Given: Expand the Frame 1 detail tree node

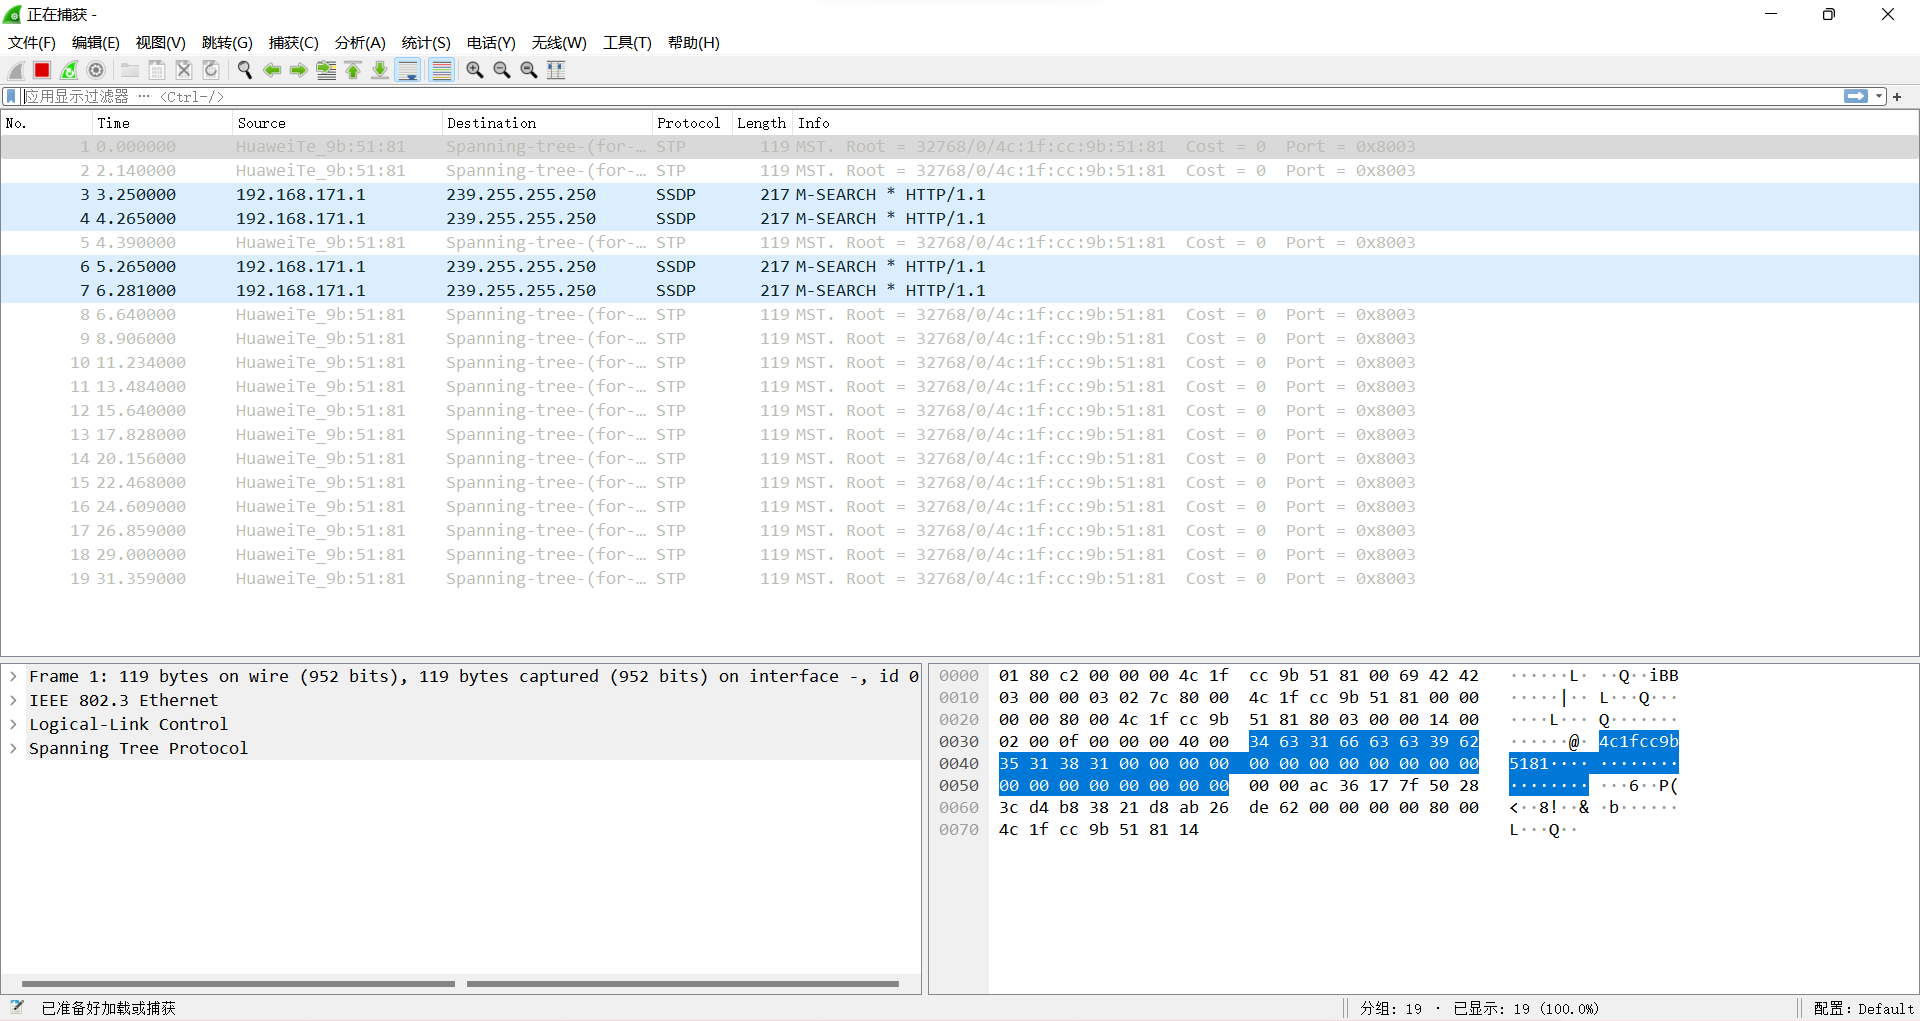Looking at the screenshot, I should click(x=13, y=677).
